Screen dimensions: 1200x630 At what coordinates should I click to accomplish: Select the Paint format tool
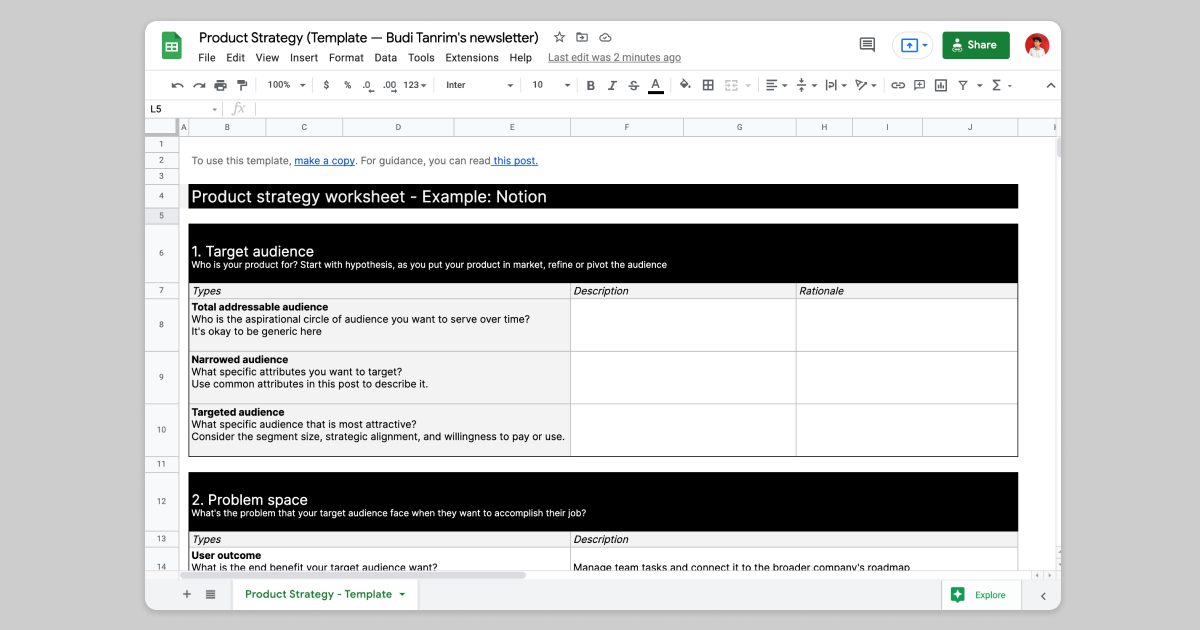(x=241, y=86)
